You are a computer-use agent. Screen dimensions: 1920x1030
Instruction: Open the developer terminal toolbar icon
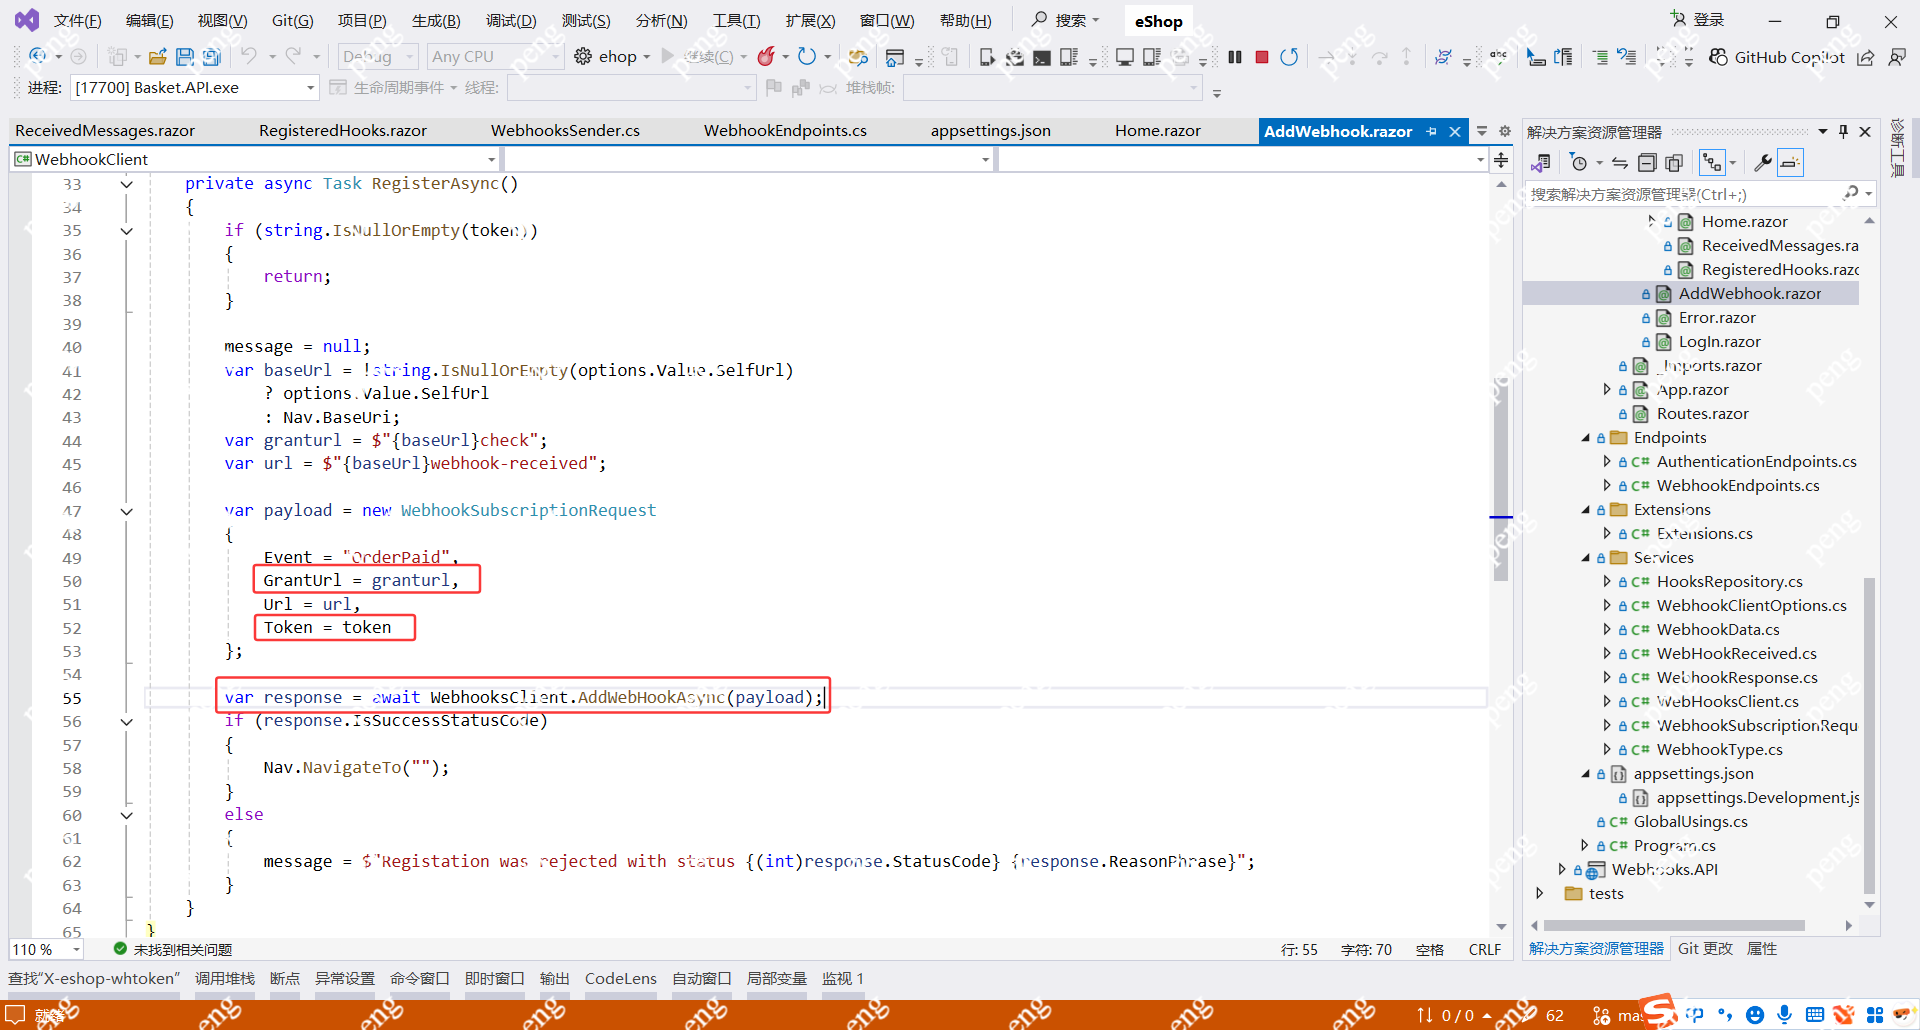point(1042,57)
